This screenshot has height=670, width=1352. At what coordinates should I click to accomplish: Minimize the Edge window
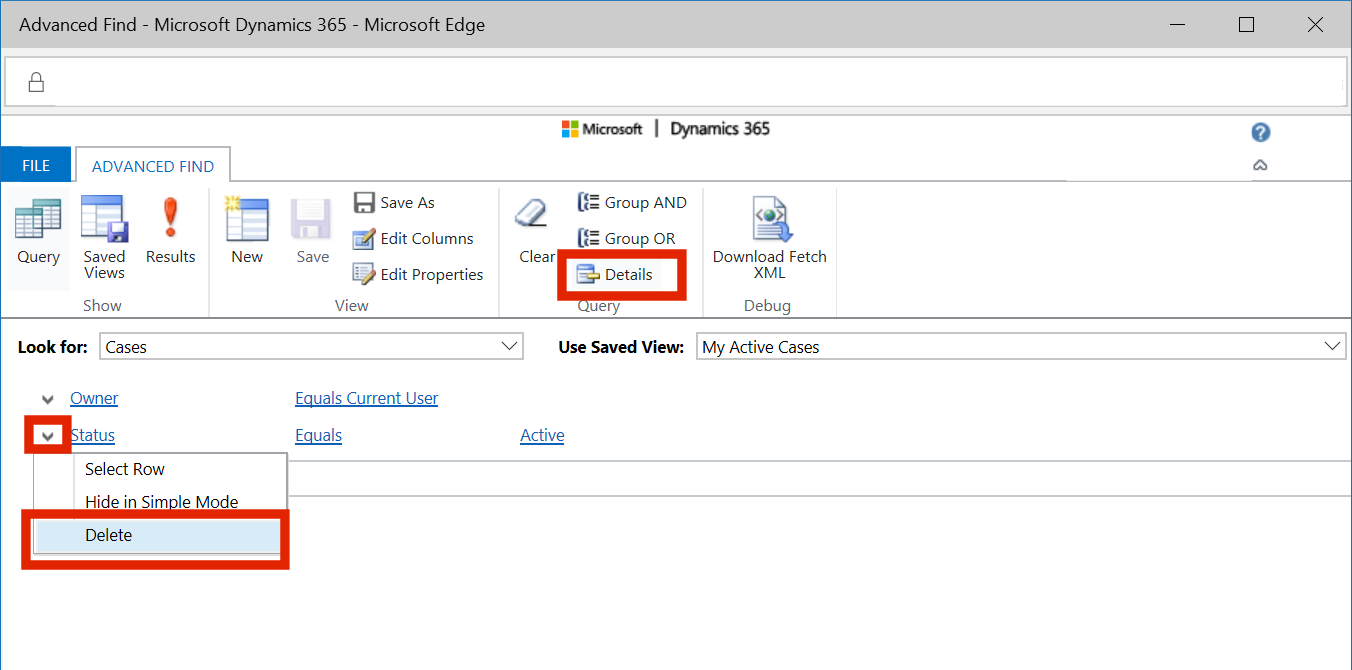[1176, 25]
